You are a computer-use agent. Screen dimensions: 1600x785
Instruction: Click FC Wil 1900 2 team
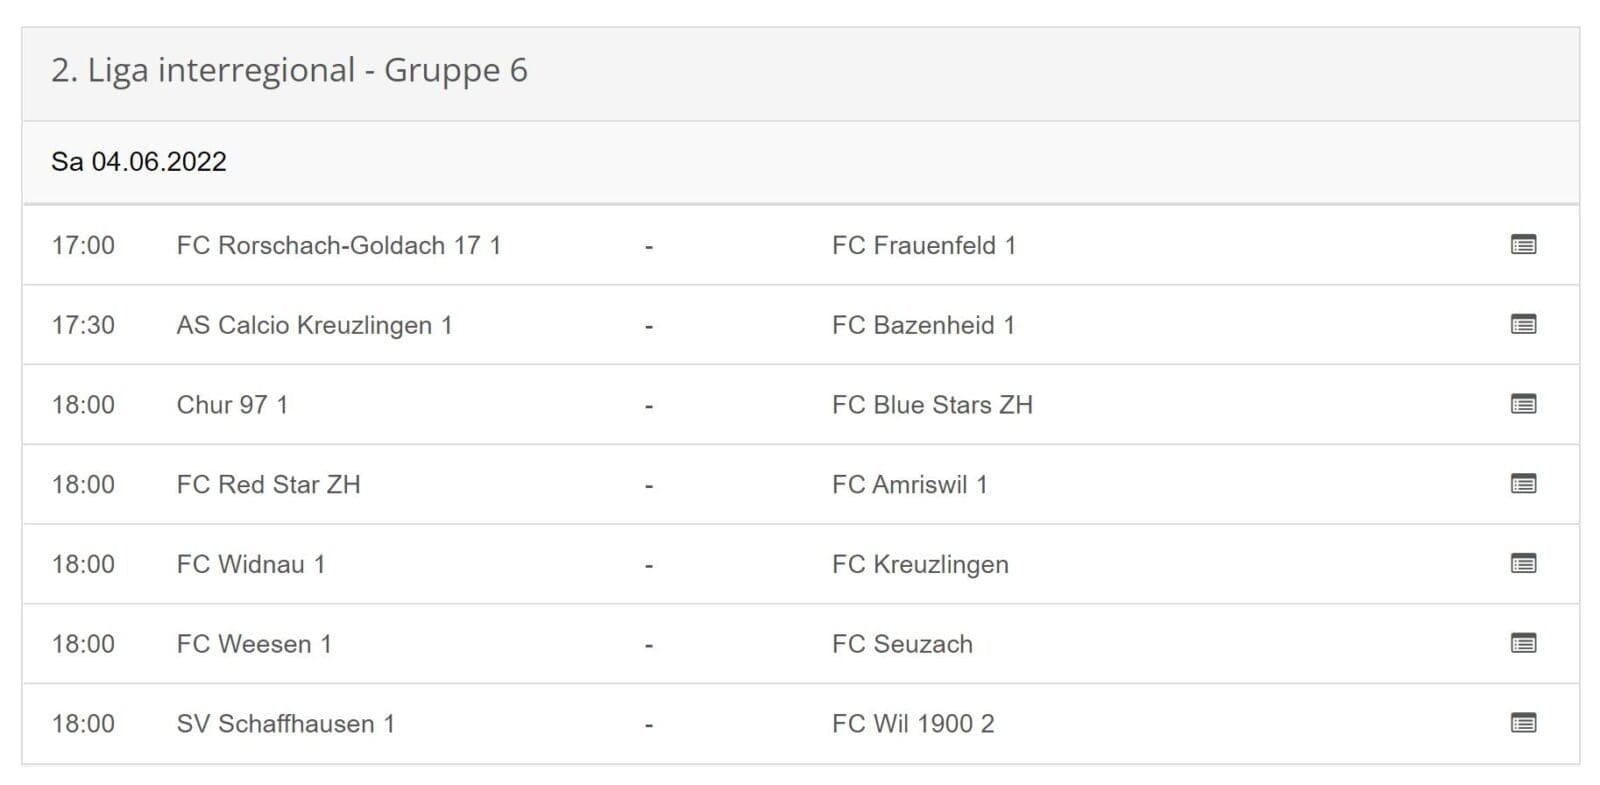(913, 724)
